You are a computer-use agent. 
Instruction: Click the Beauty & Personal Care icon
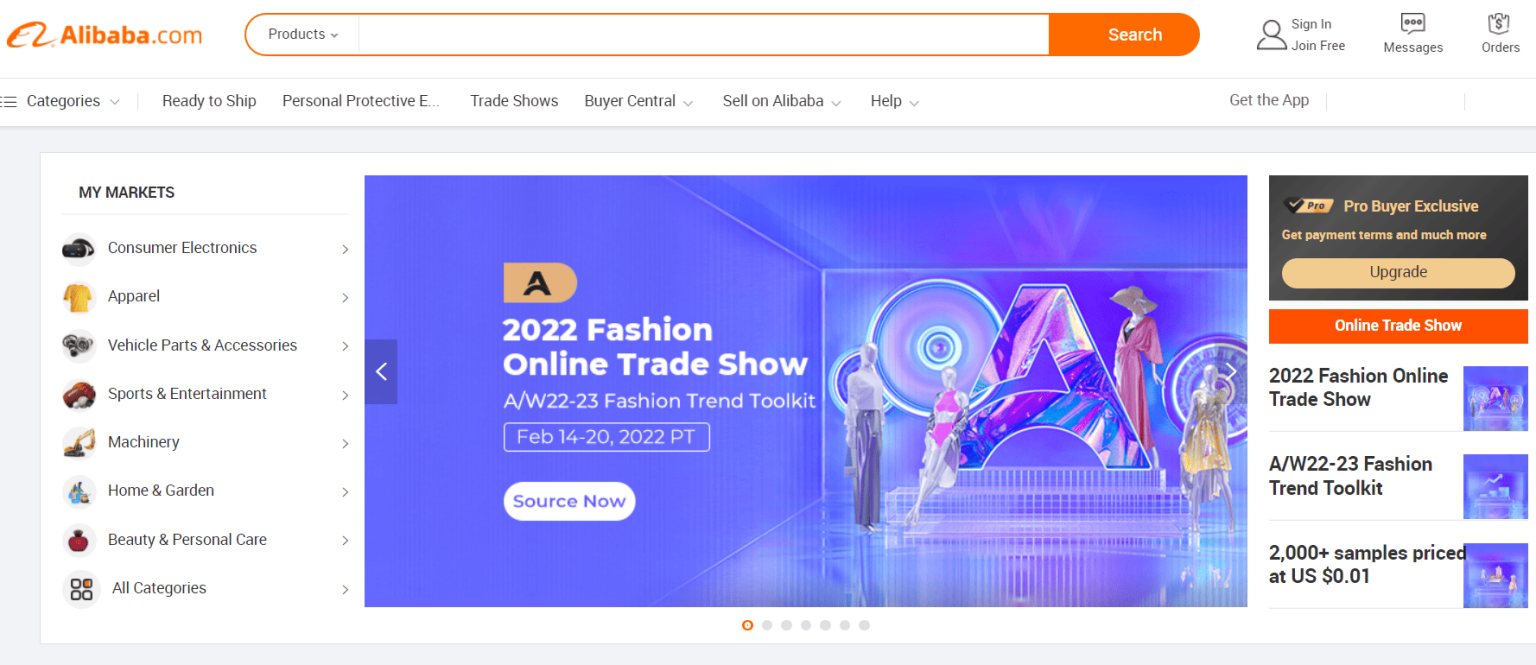pyautogui.click(x=78, y=540)
